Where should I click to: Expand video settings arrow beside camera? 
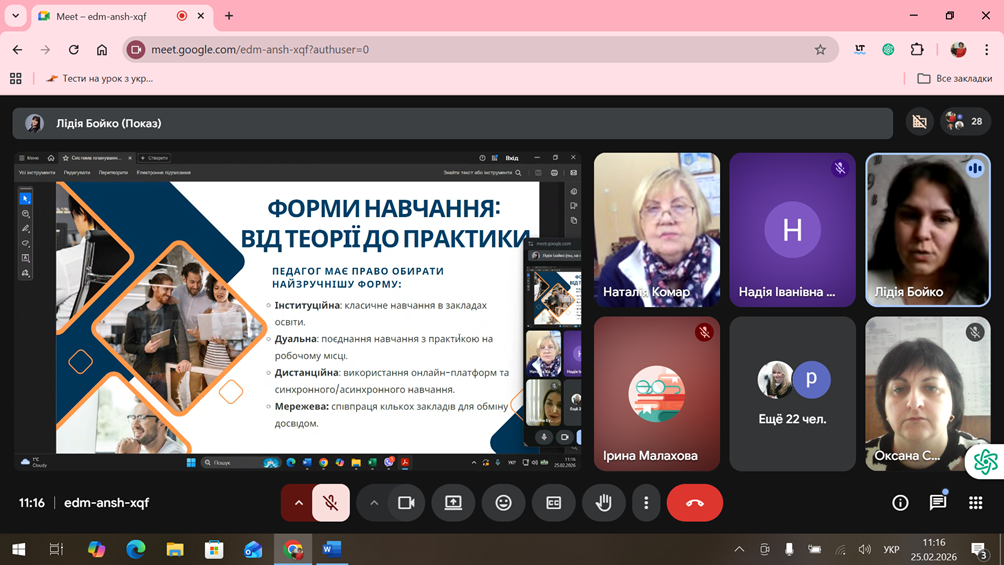click(374, 503)
